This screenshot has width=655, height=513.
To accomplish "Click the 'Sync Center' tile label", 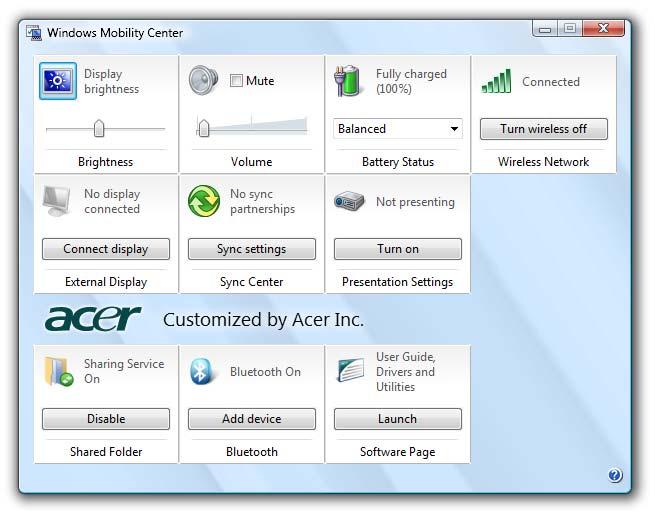I will [251, 282].
